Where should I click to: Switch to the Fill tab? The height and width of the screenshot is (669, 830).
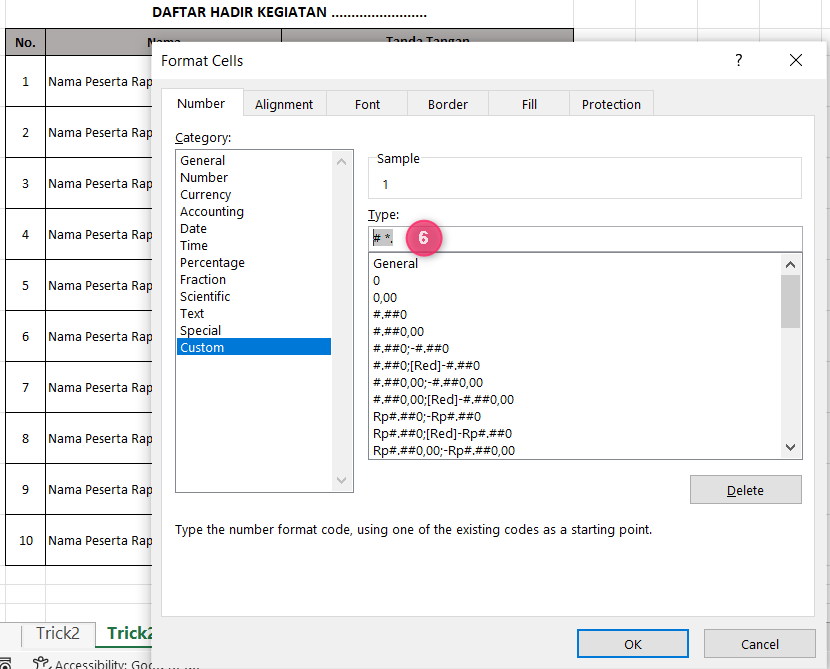pyautogui.click(x=529, y=104)
